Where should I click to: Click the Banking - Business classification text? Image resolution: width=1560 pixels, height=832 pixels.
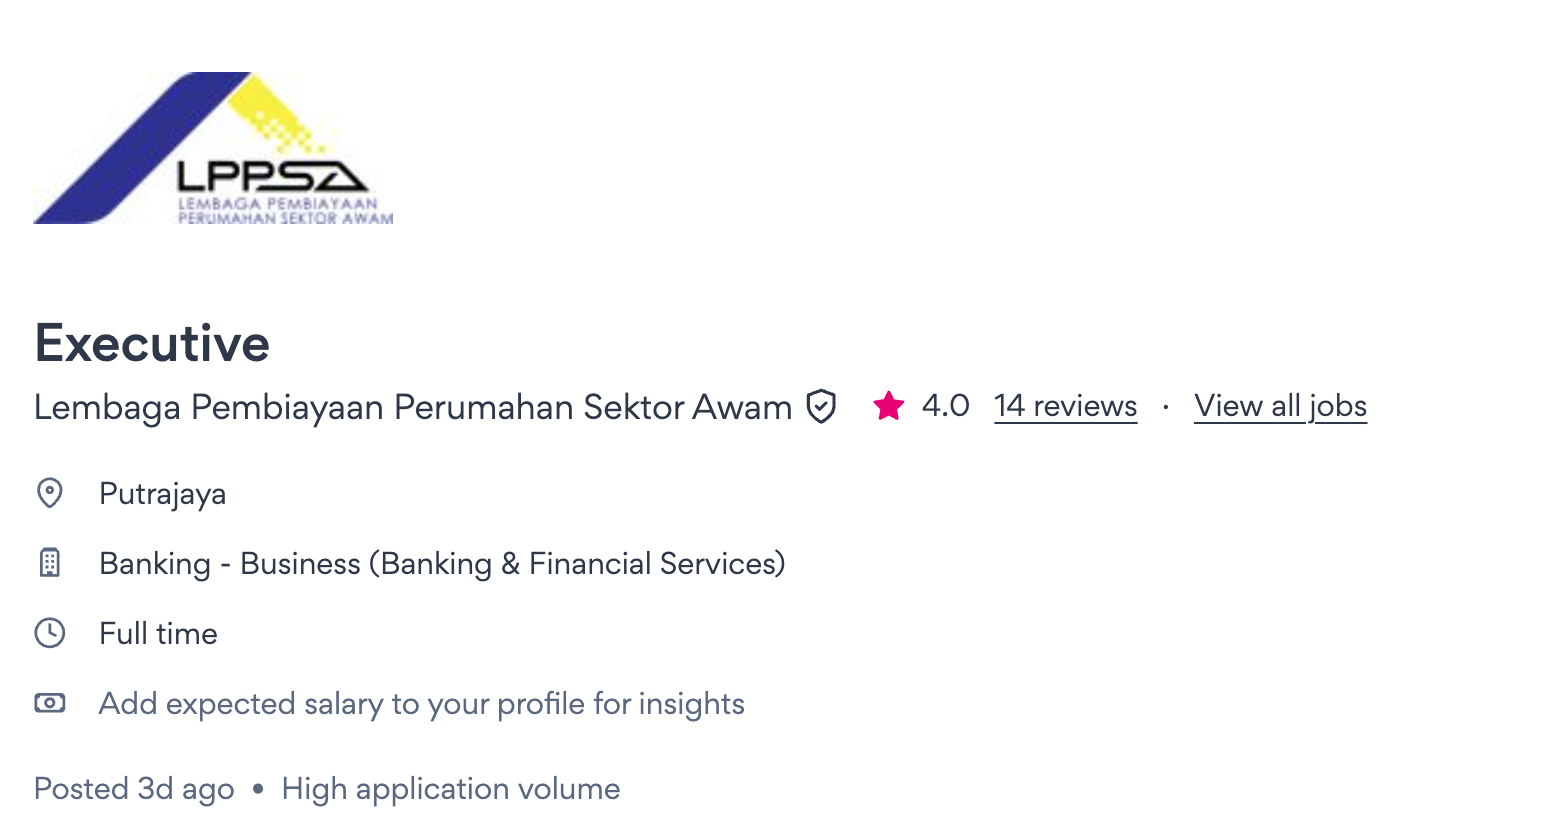pos(442,564)
